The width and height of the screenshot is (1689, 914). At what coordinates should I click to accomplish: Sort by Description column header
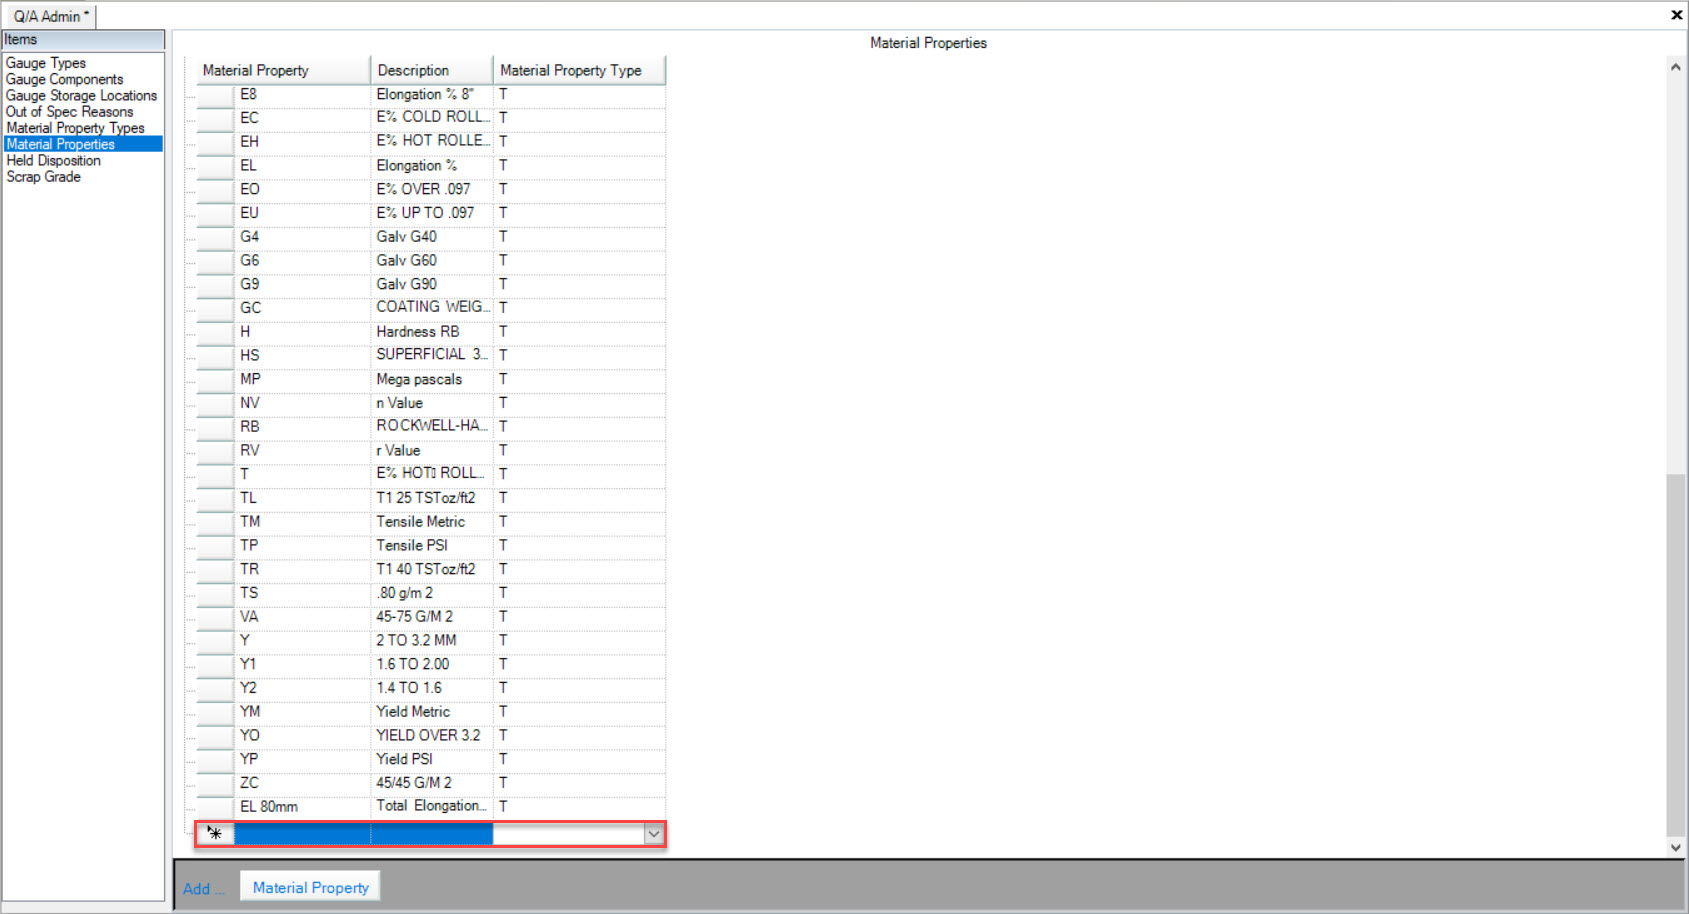click(432, 70)
